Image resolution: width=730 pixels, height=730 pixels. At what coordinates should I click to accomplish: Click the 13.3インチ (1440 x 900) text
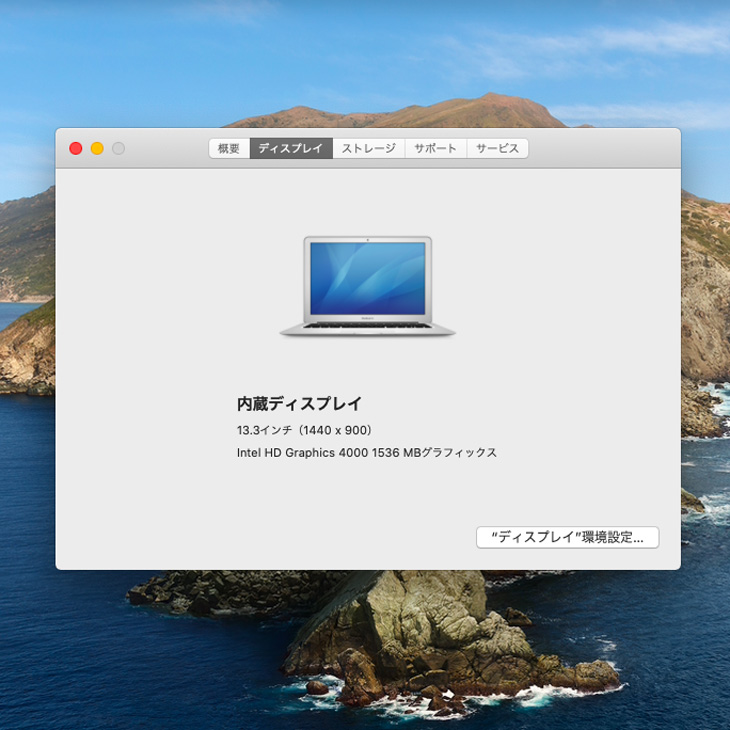[x=304, y=430]
